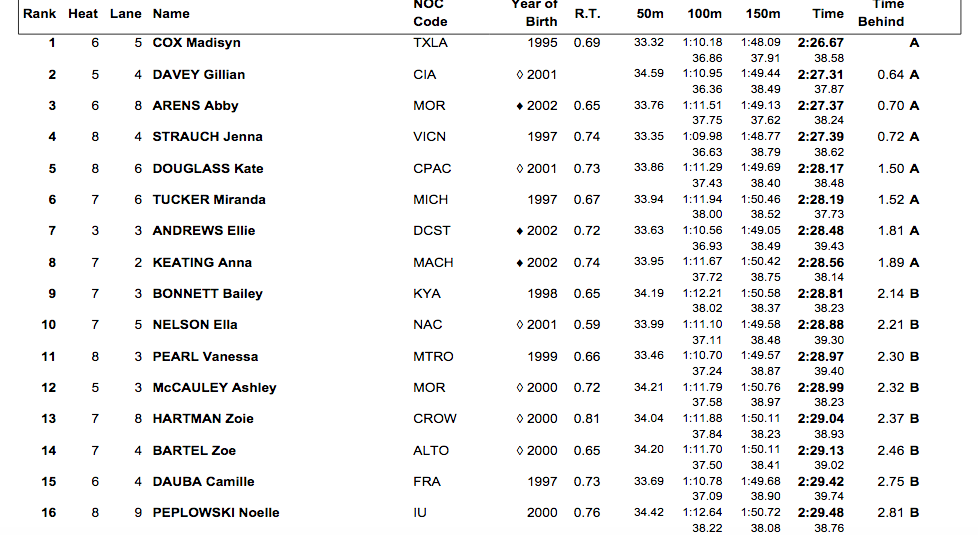Select the name PEPLOWSKI Noelle
The image size is (978, 535).
pos(215,513)
